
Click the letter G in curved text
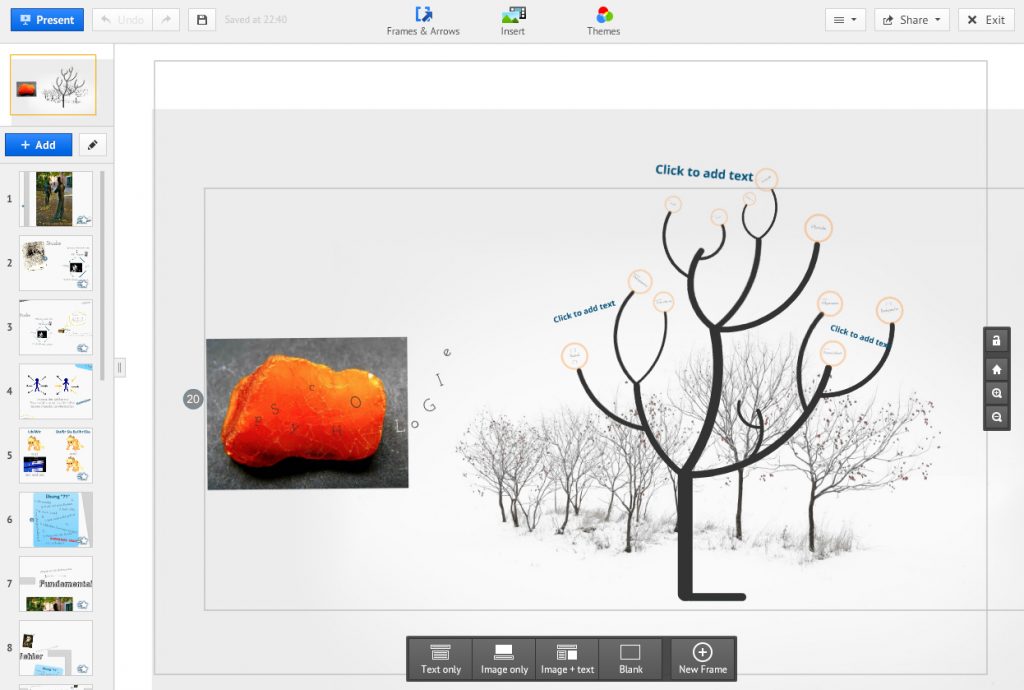pyautogui.click(x=429, y=405)
